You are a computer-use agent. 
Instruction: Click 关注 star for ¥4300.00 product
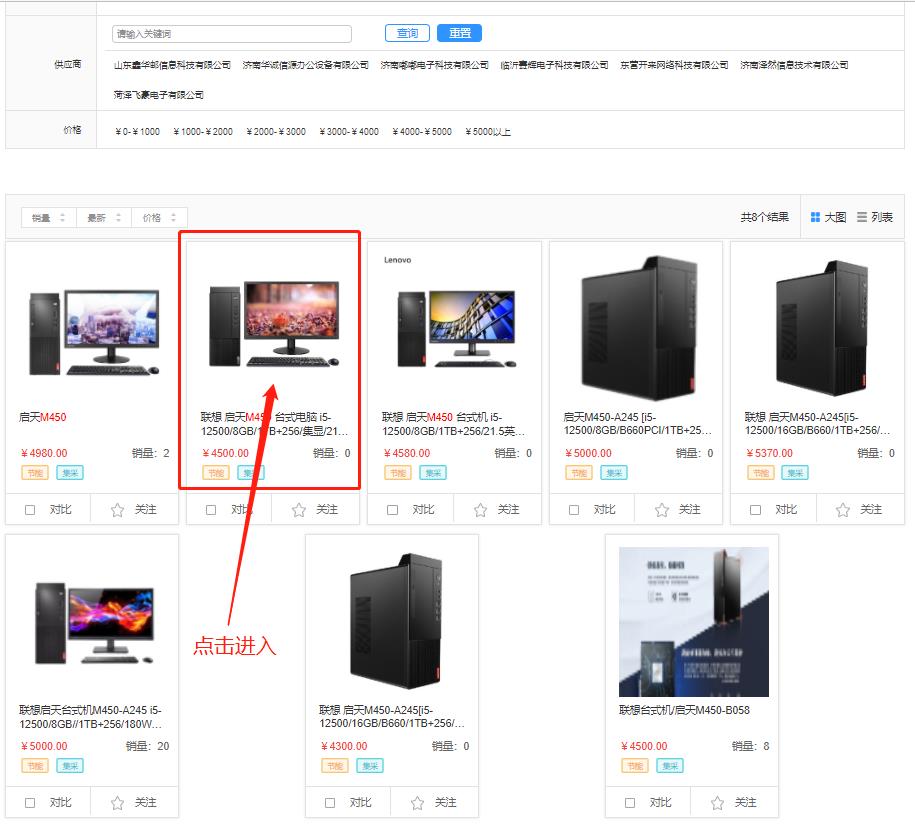pos(418,803)
